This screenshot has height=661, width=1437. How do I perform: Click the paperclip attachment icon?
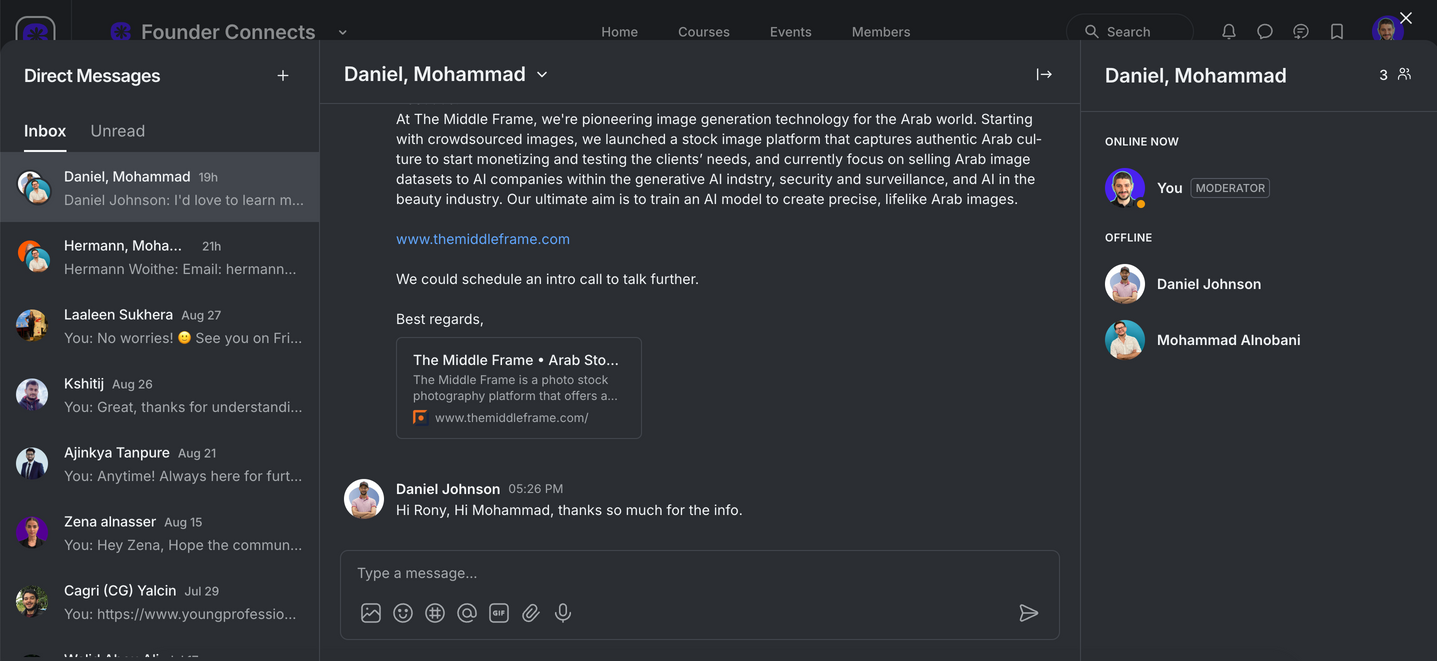pyautogui.click(x=531, y=613)
